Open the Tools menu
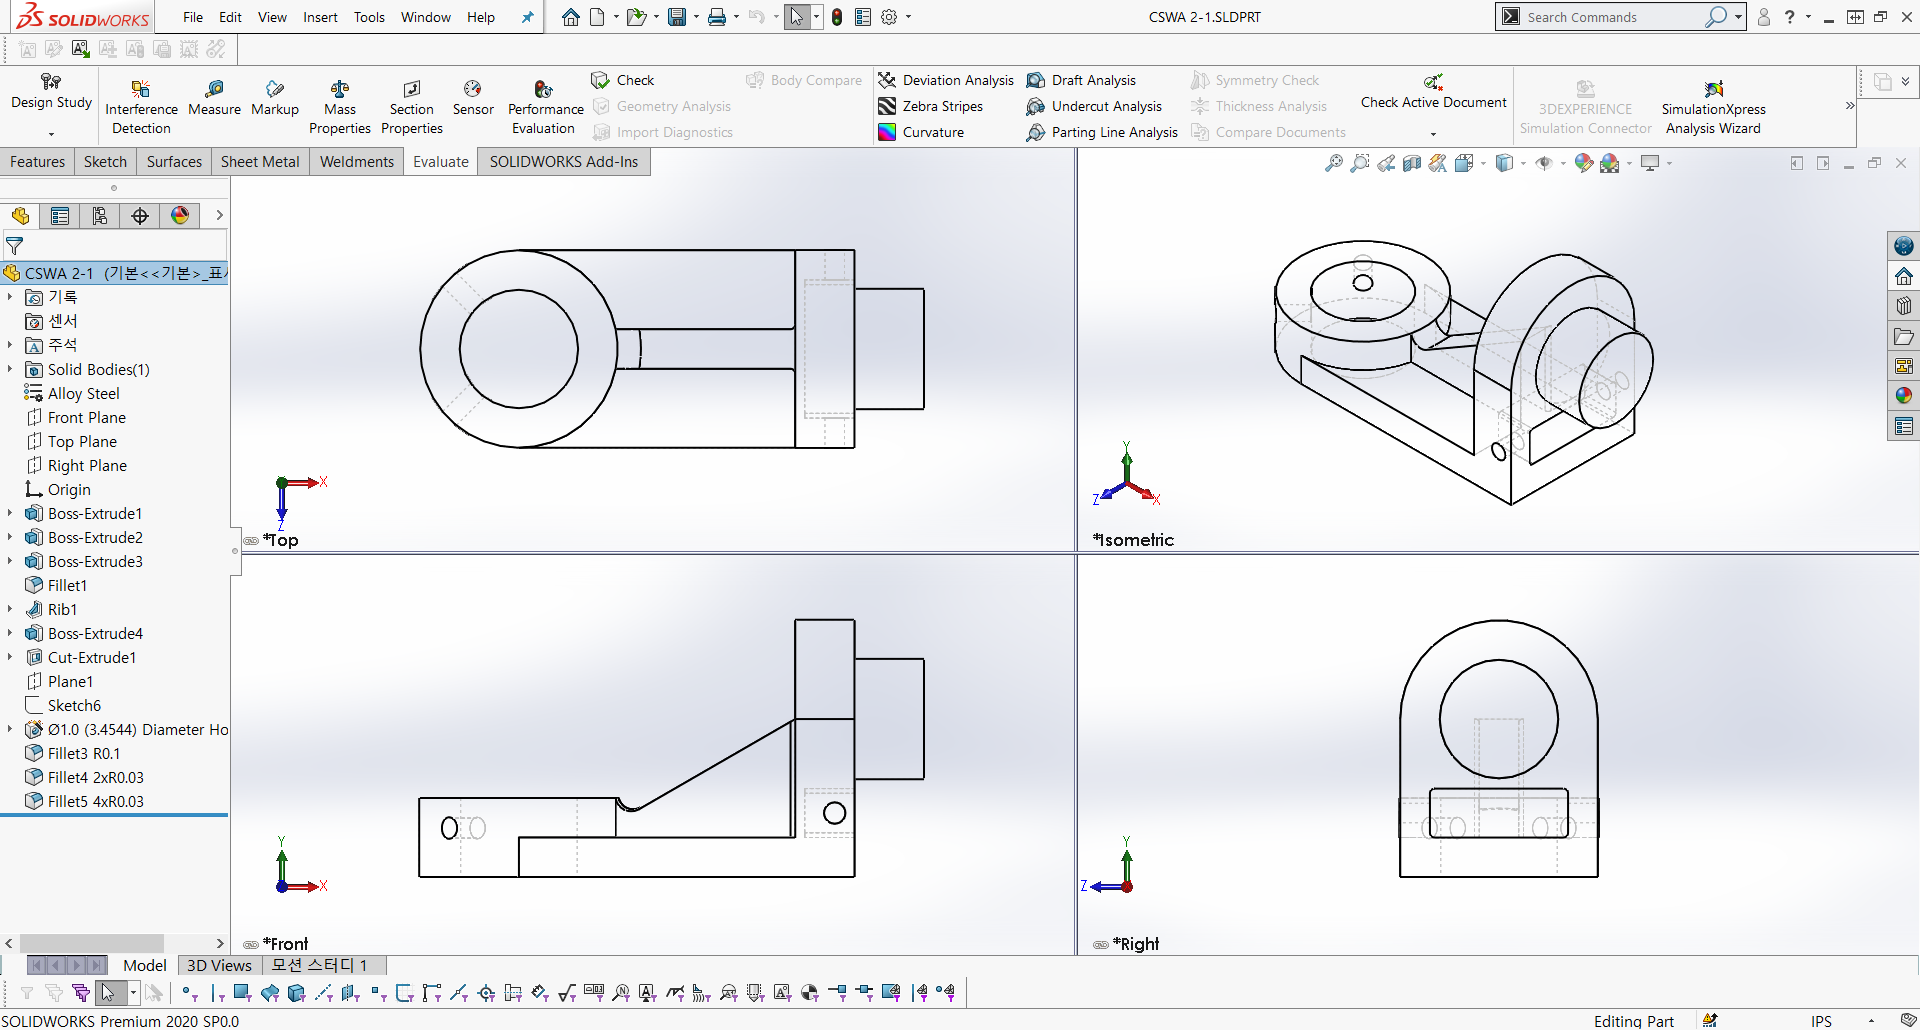This screenshot has height=1030, width=1920. pyautogui.click(x=369, y=17)
